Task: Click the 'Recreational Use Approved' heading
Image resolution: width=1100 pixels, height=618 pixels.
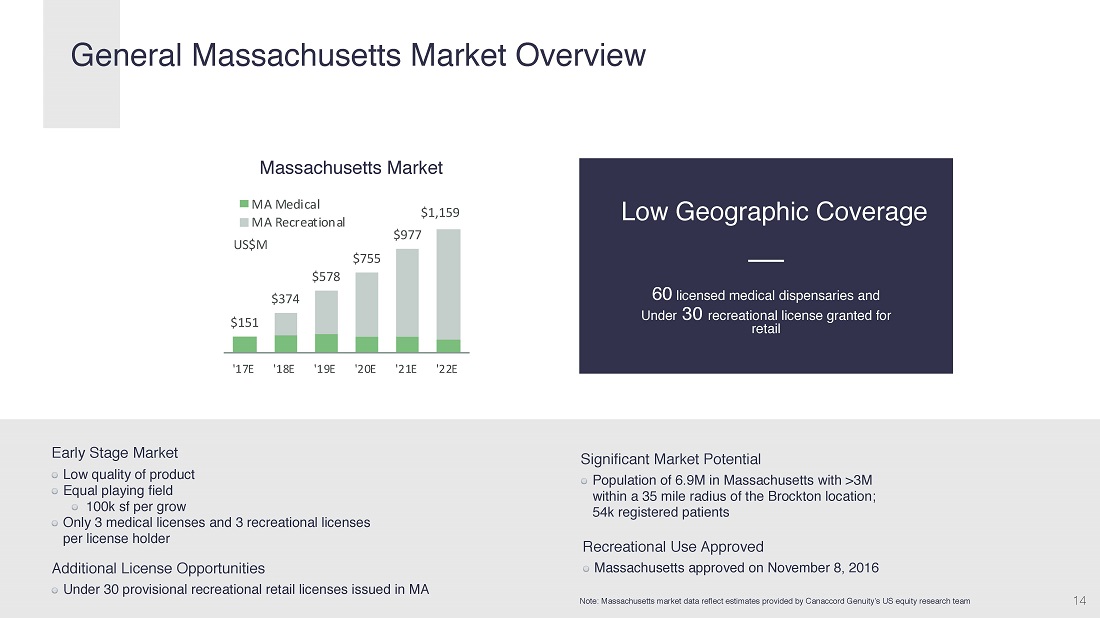Action: point(673,547)
